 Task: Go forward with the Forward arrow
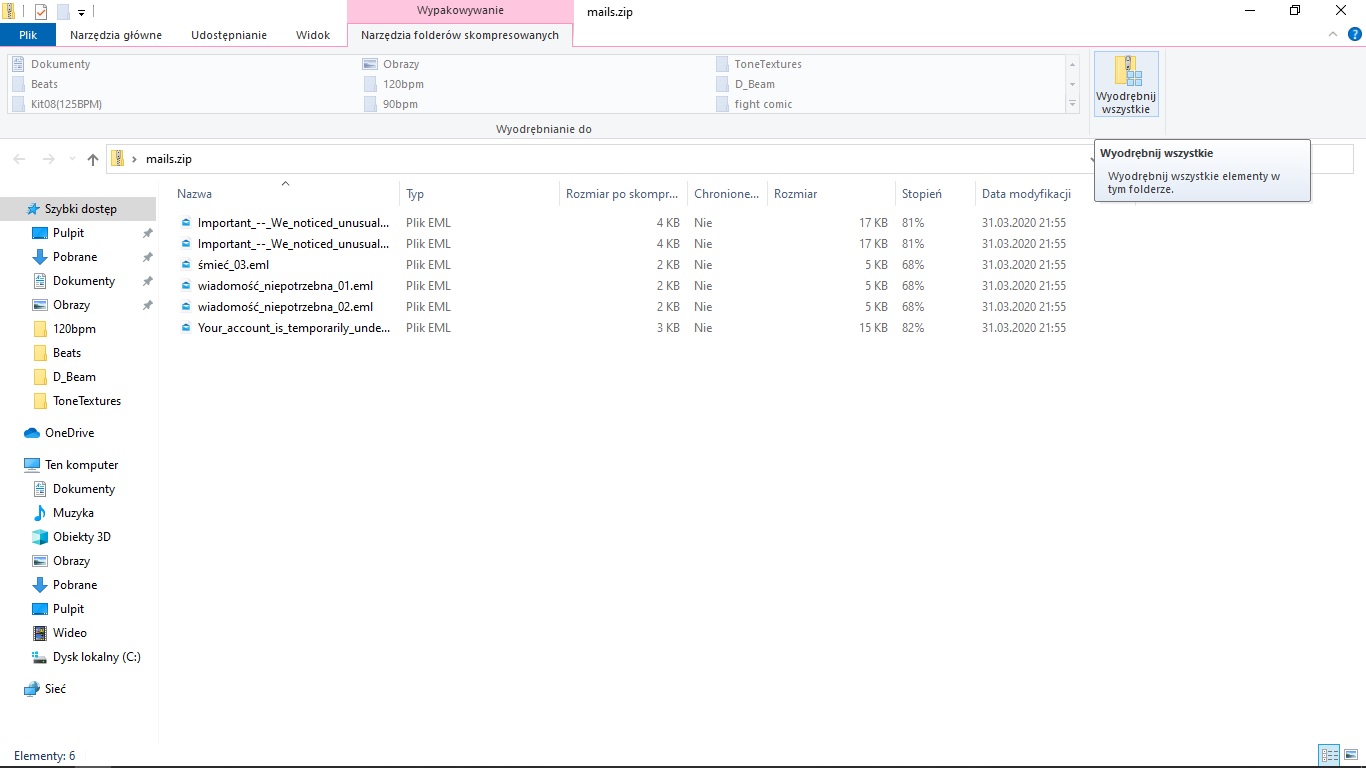click(48, 159)
